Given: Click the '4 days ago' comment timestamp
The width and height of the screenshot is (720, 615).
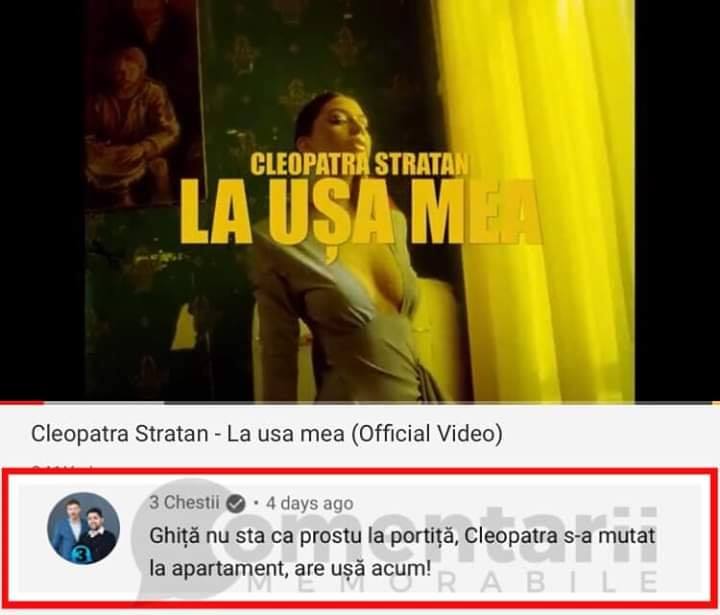Looking at the screenshot, I should [x=310, y=503].
